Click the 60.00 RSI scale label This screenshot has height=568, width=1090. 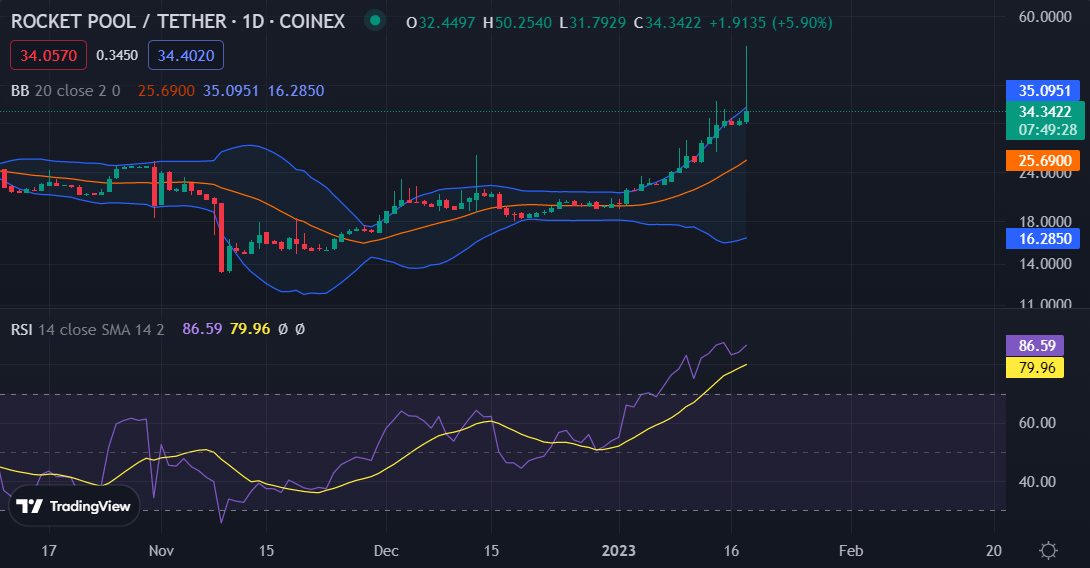[x=1037, y=423]
